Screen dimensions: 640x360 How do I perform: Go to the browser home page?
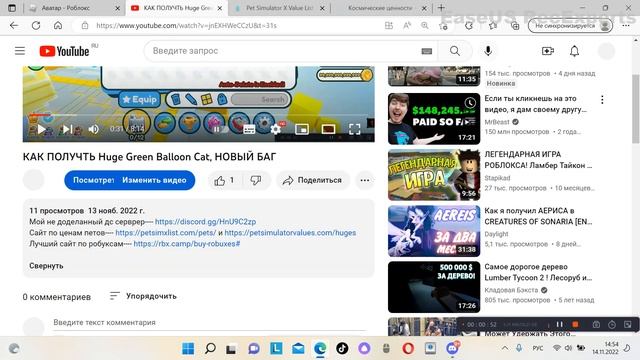click(58, 25)
